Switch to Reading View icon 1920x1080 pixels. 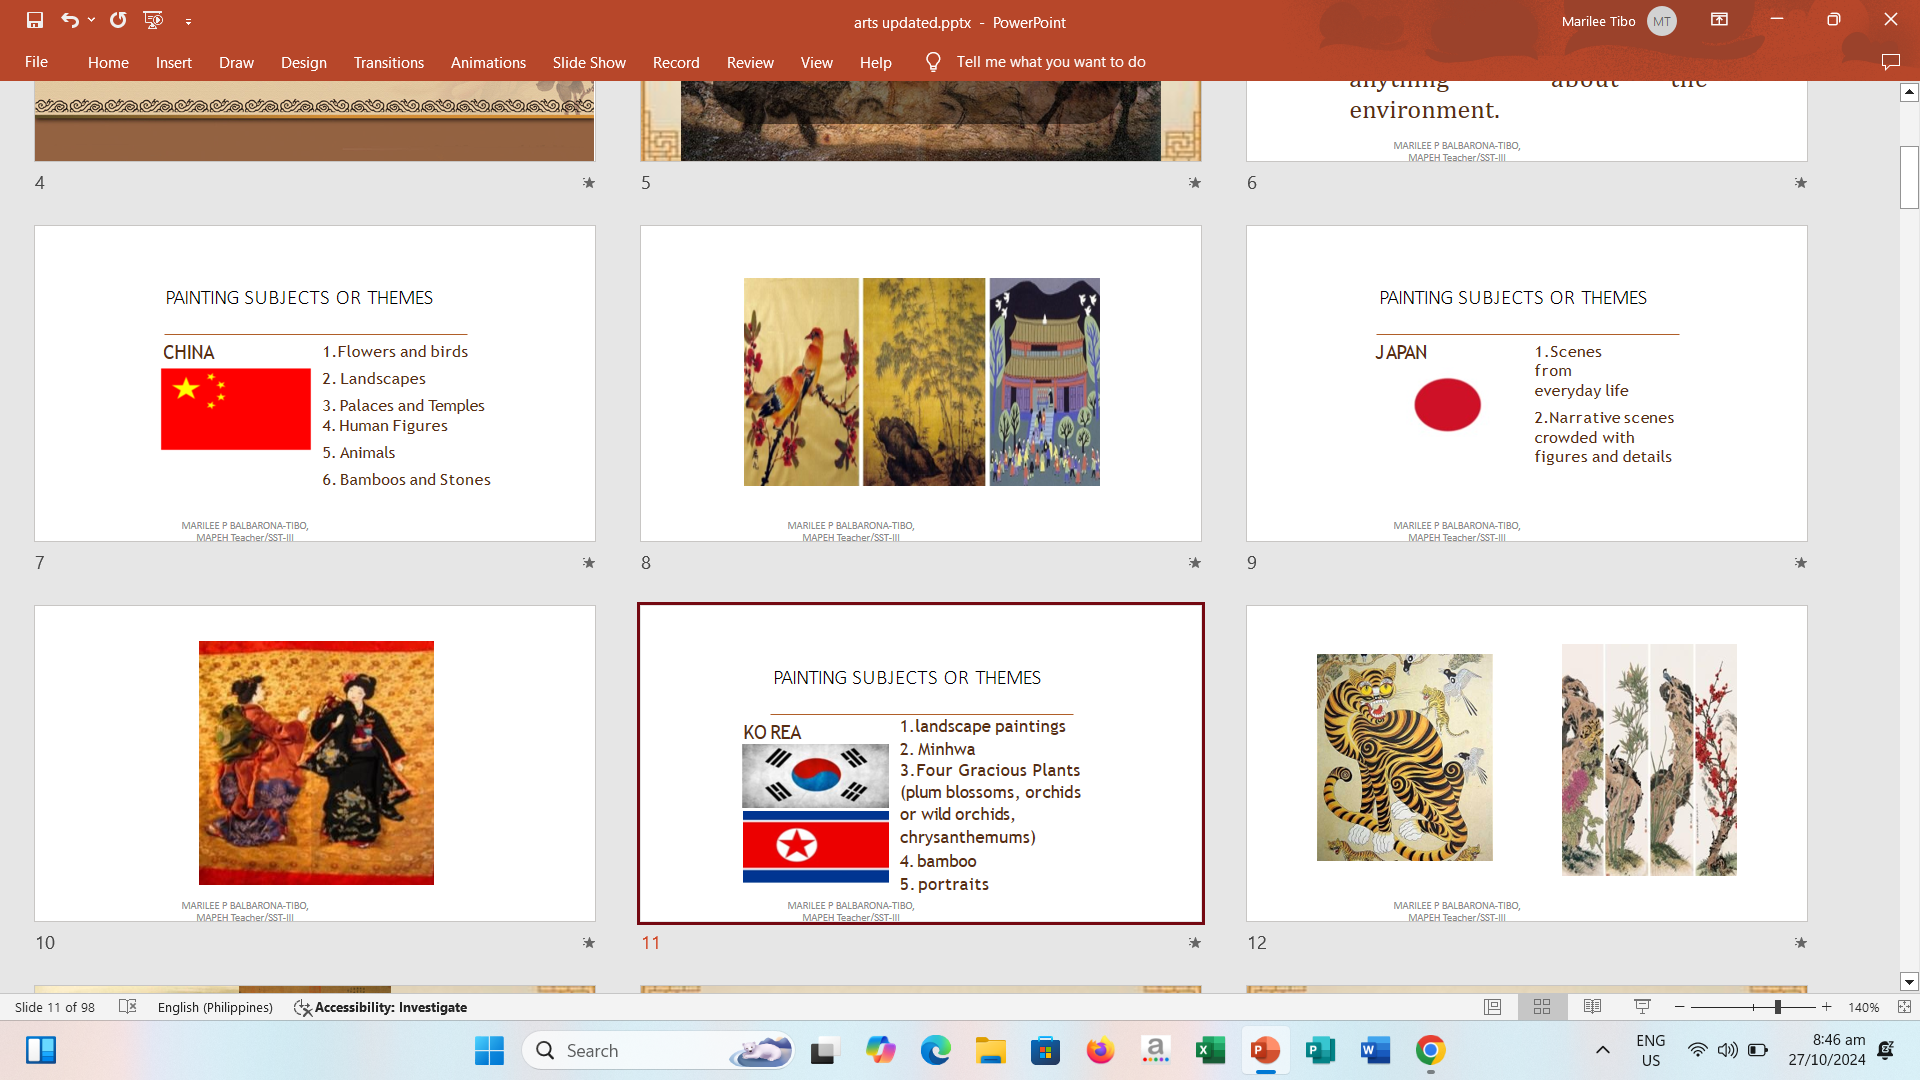[x=1592, y=1007]
